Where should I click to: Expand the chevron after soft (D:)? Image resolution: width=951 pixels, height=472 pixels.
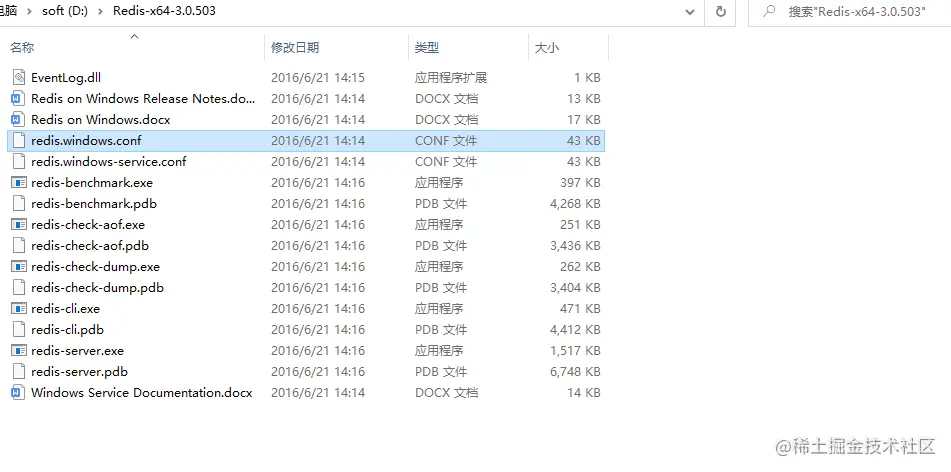click(x=101, y=12)
